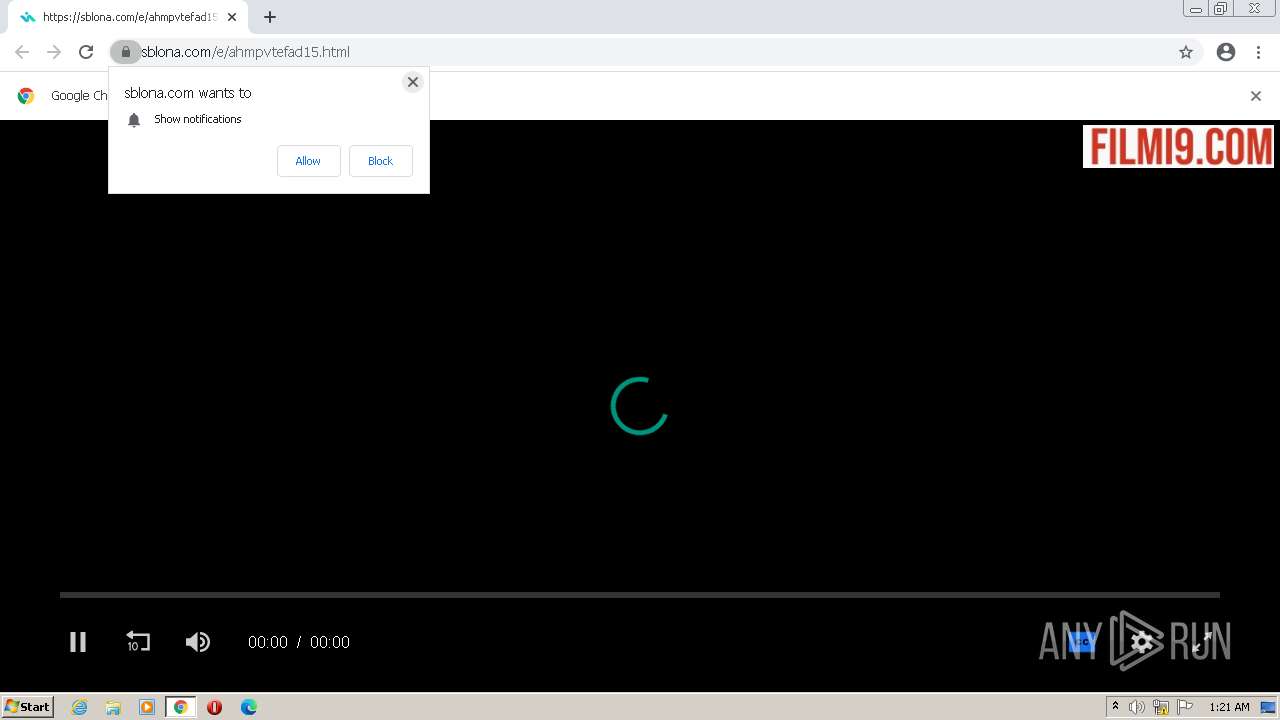Toggle closed captions CC button
1280x720 pixels.
(1083, 642)
